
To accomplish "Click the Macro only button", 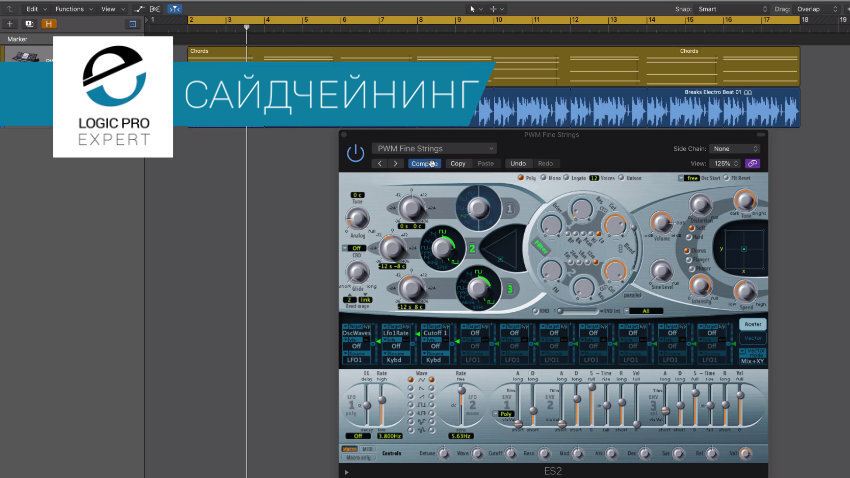I will [x=358, y=457].
